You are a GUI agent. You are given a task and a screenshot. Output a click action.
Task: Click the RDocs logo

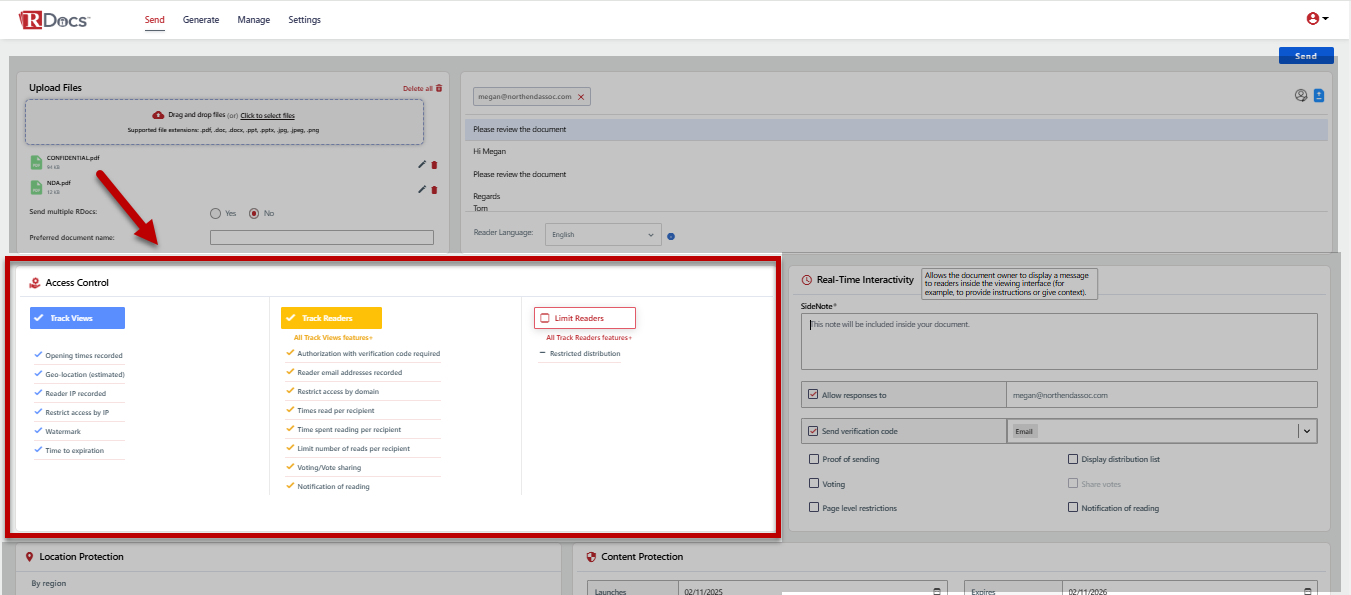(54, 19)
